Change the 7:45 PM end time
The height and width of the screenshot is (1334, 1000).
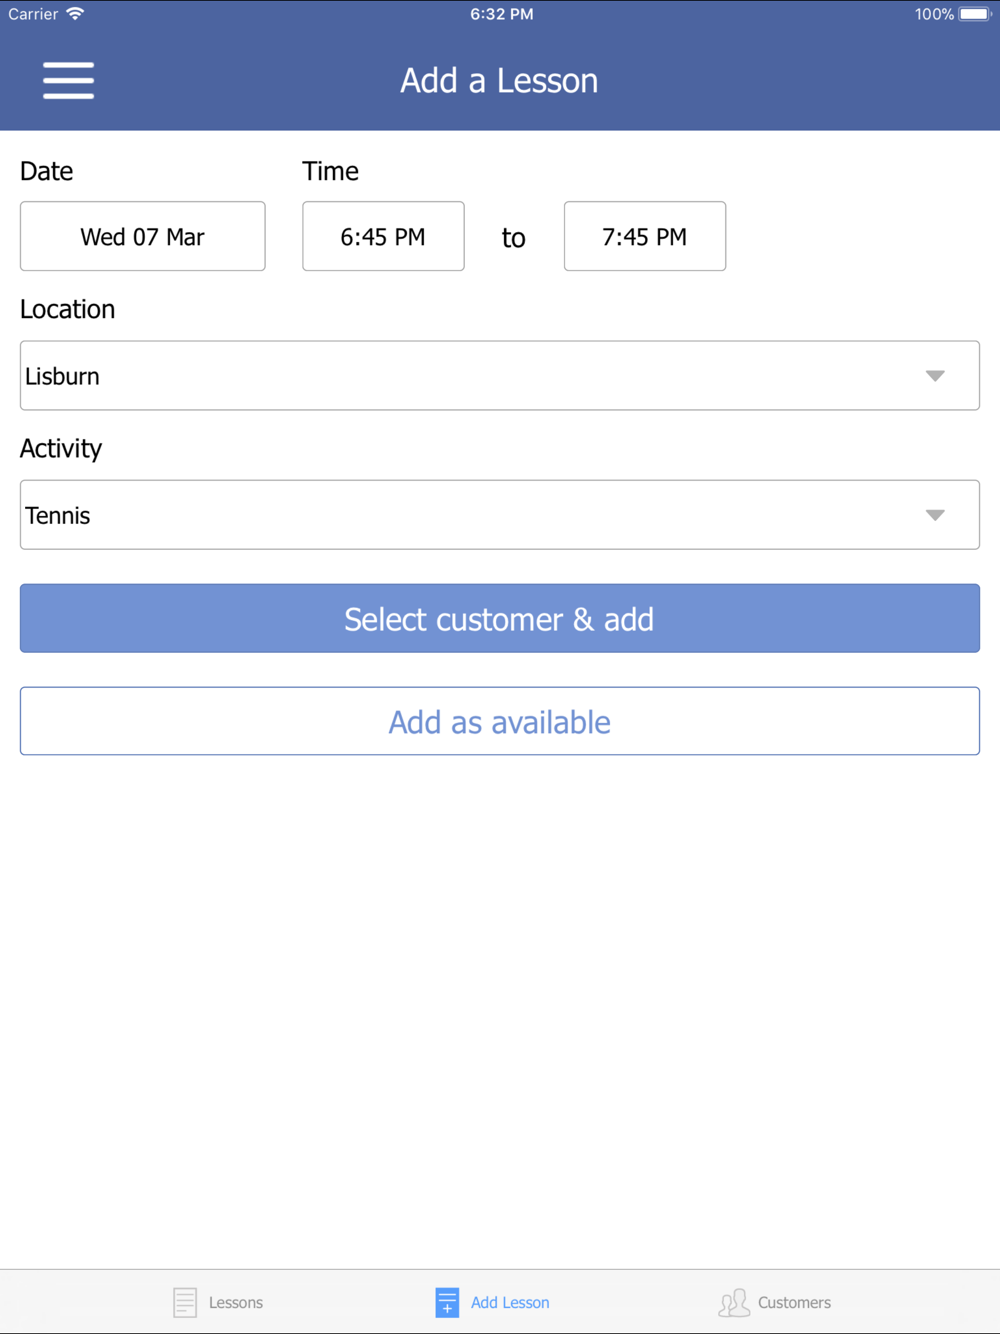(645, 237)
